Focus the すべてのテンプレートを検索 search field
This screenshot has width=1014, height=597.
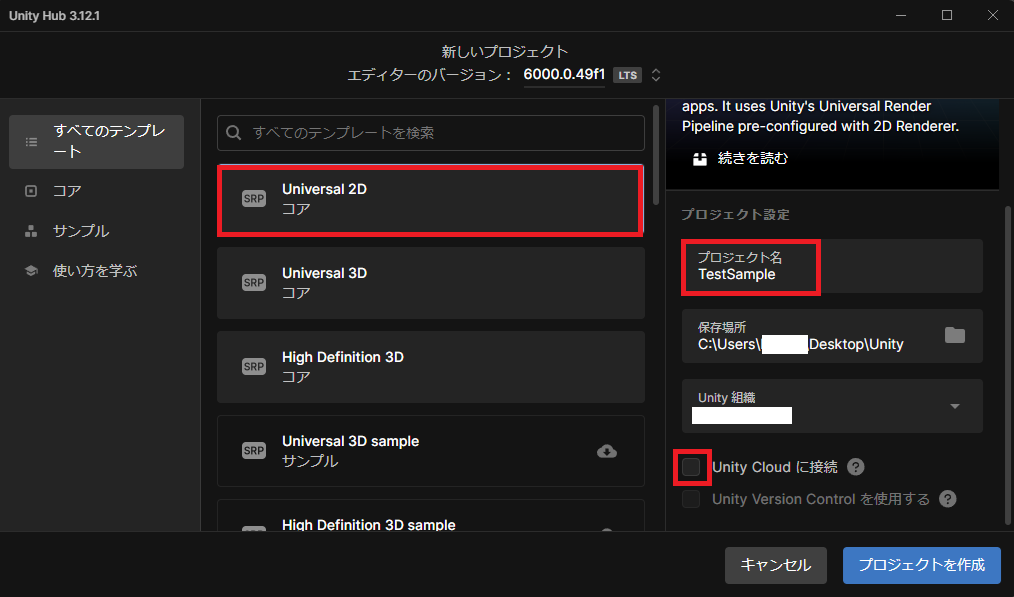431,133
